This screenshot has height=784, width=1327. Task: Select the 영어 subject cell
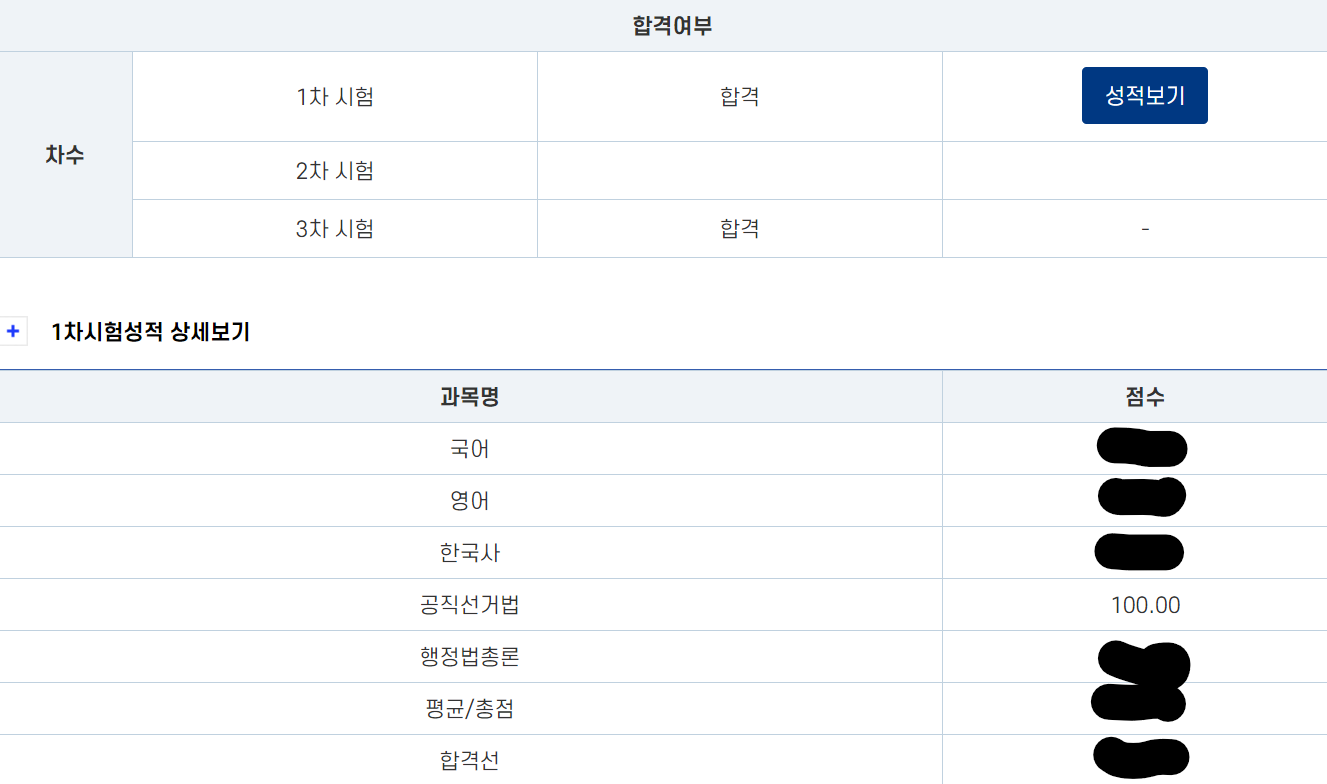[470, 501]
